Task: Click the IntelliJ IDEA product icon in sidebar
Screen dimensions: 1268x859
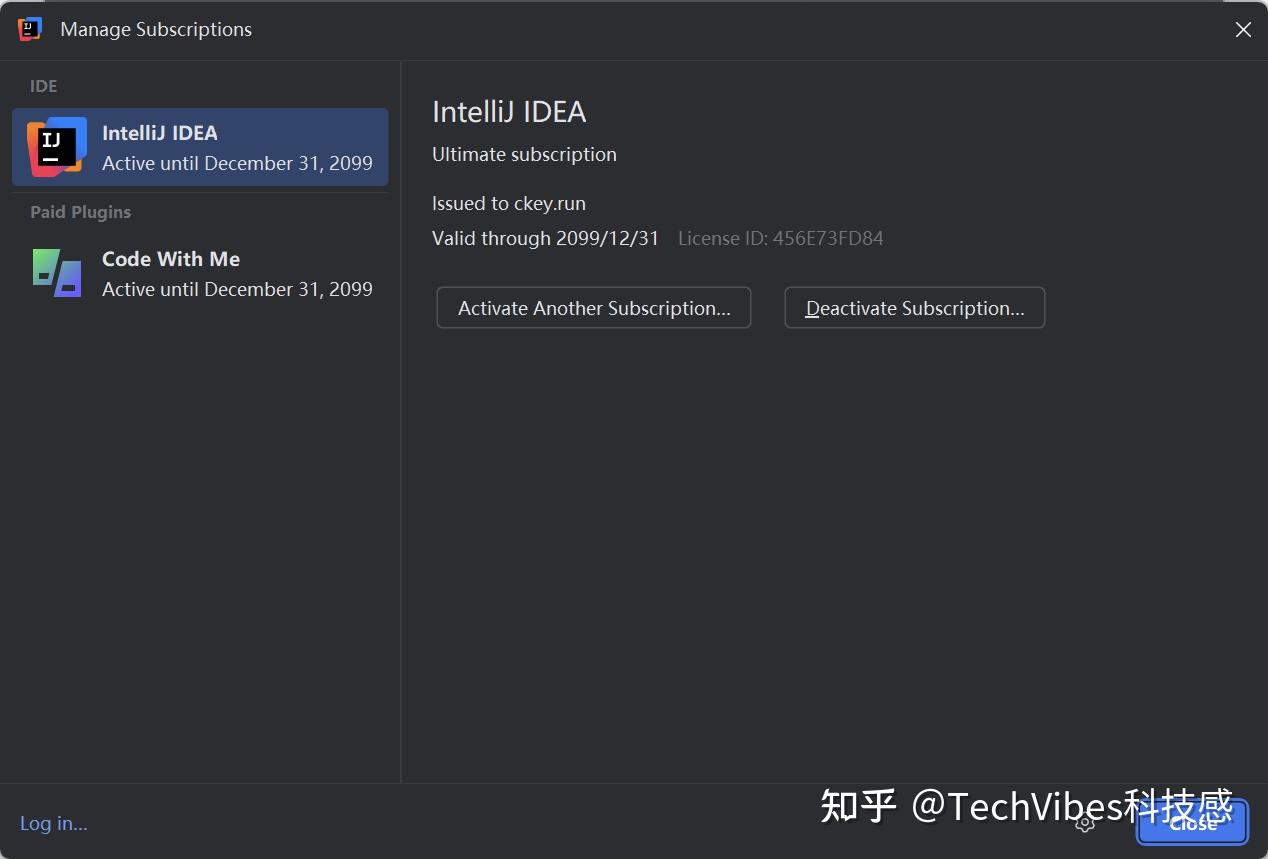Action: point(56,147)
